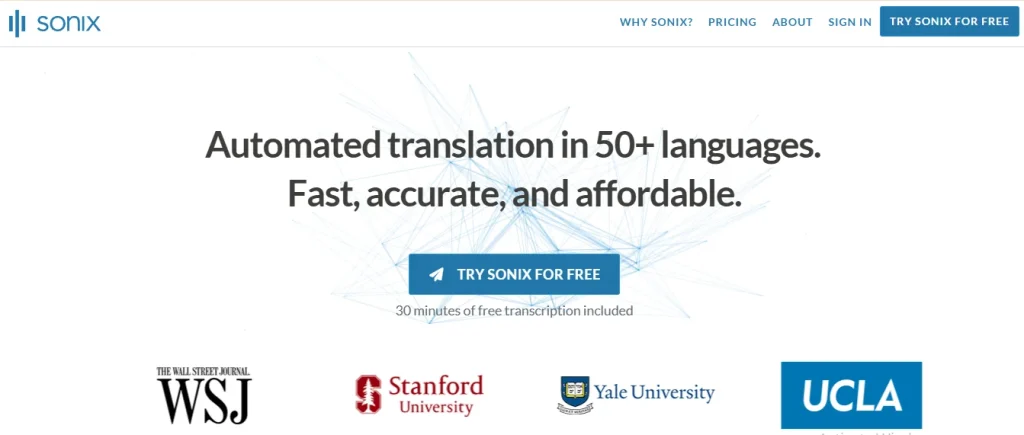Image resolution: width=1024 pixels, height=435 pixels.
Task: Click the Automated translation in 50+ languages headline
Action: (513, 145)
